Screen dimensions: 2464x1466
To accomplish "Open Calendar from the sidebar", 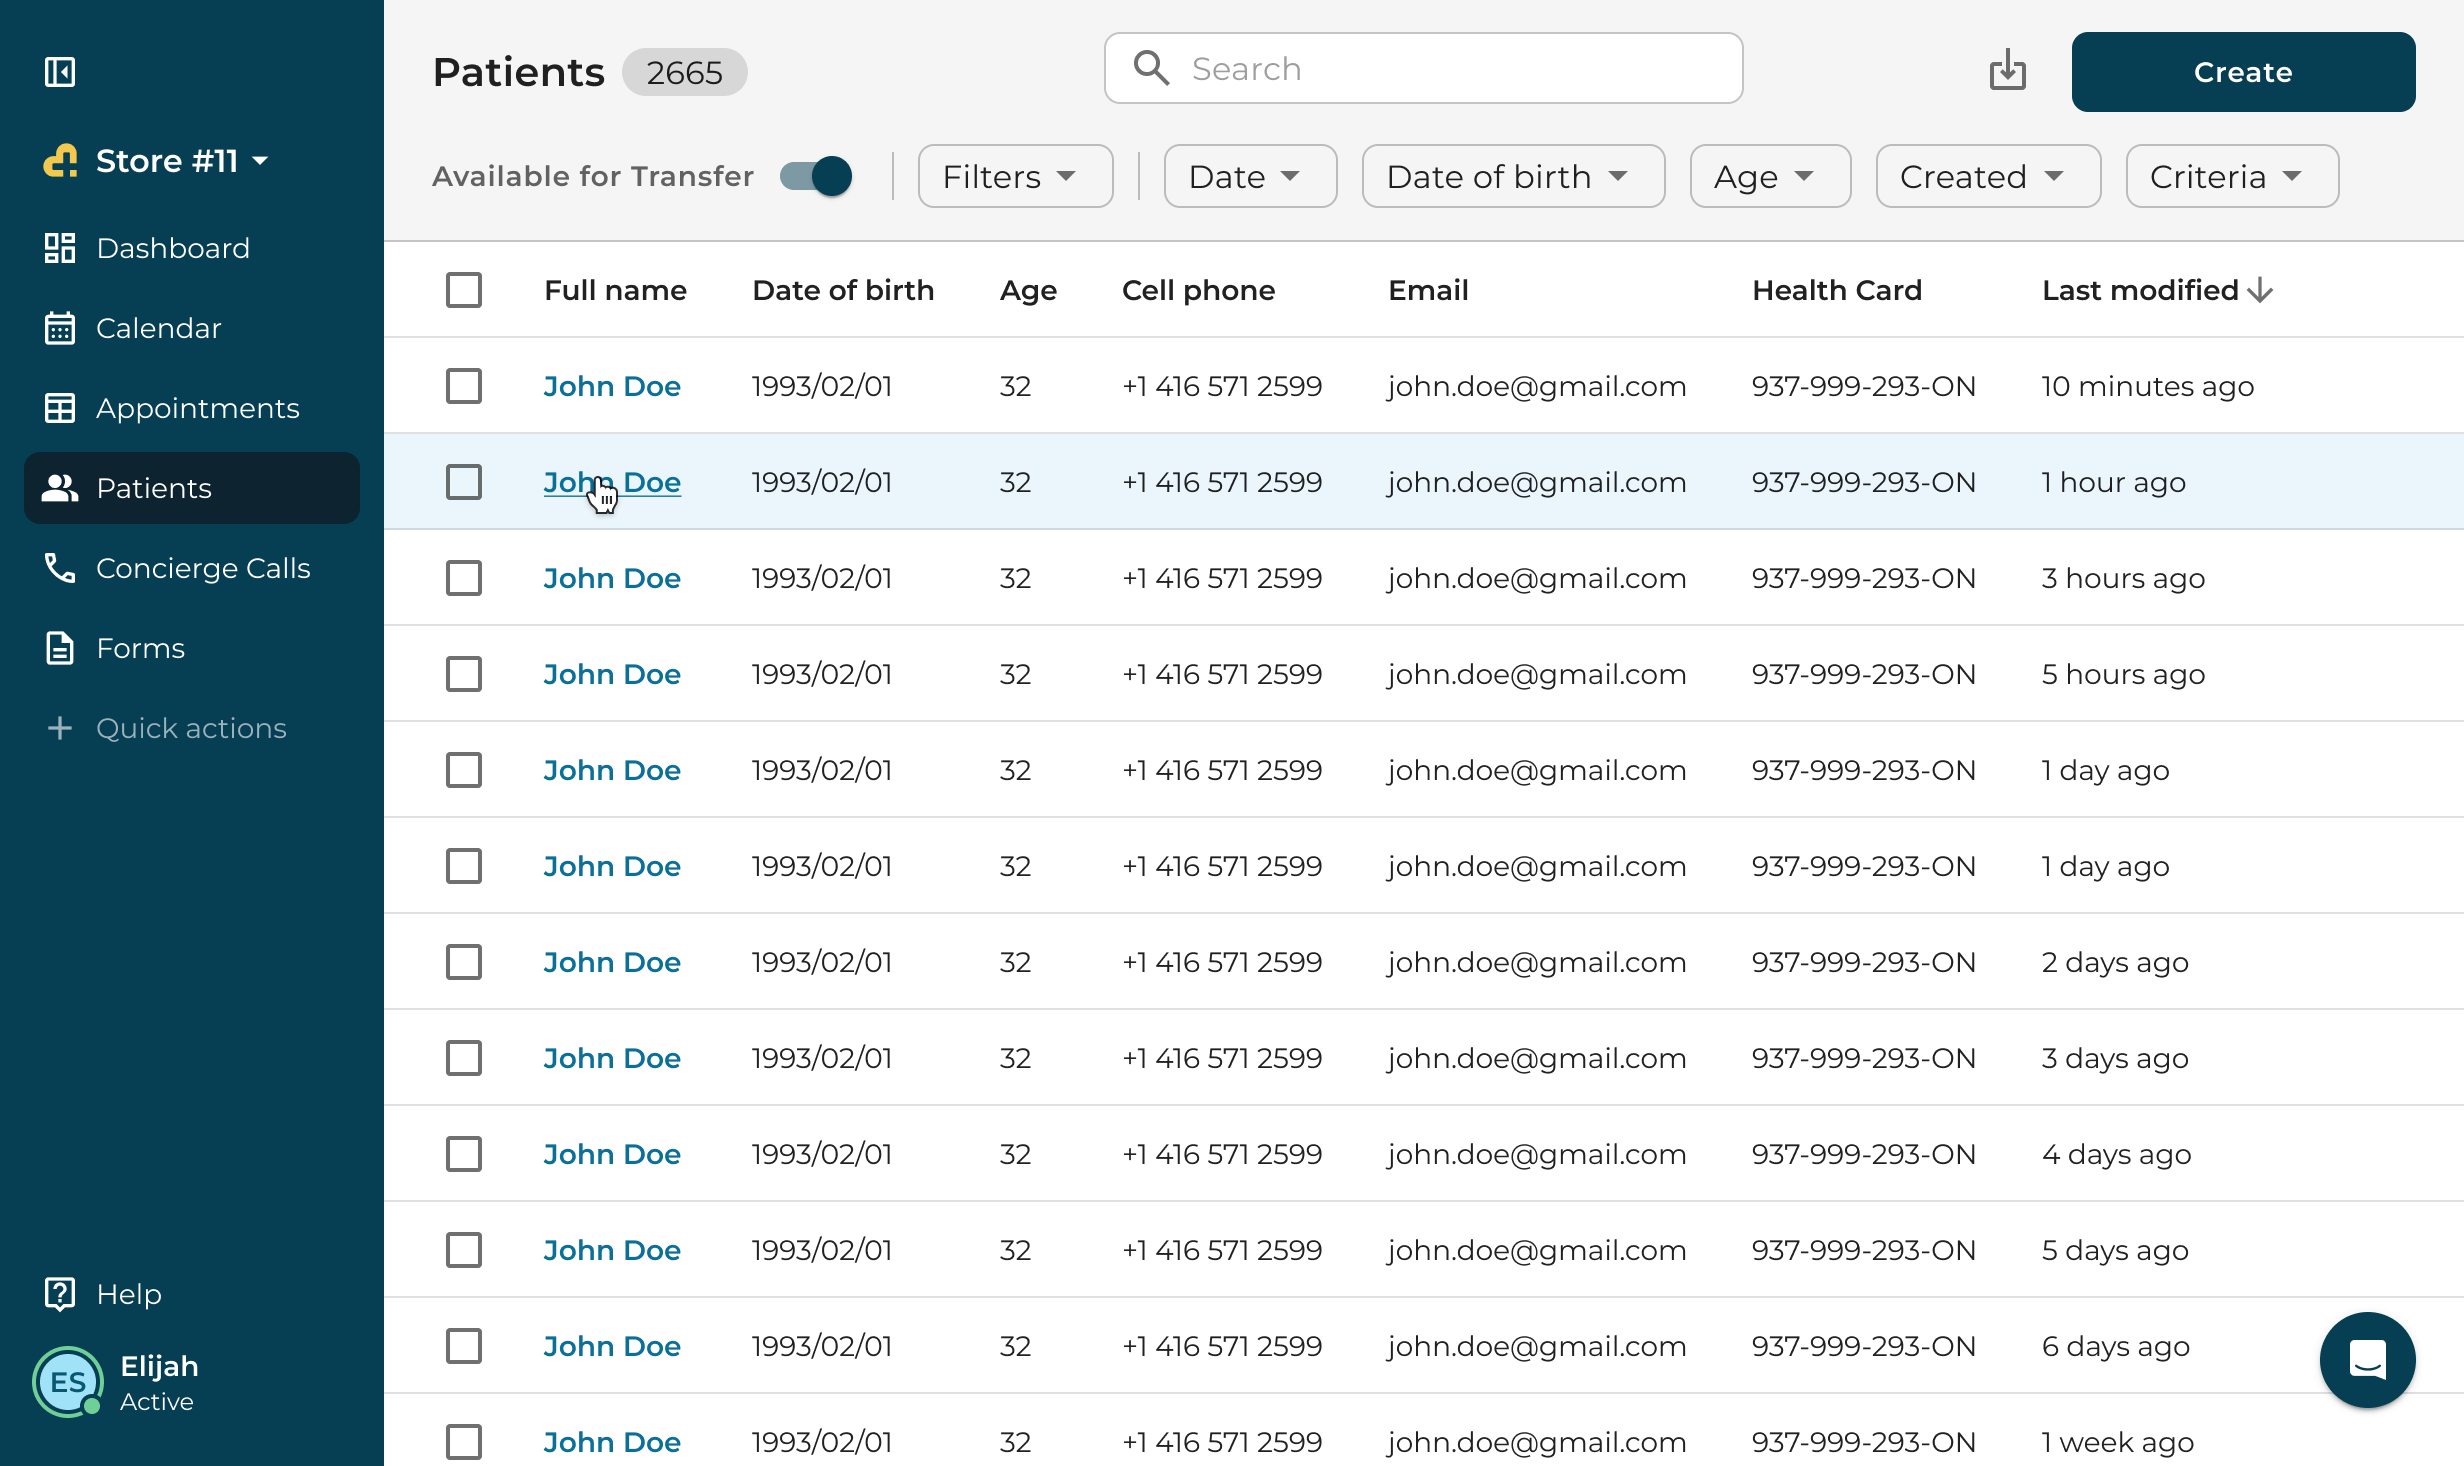I will point(192,328).
